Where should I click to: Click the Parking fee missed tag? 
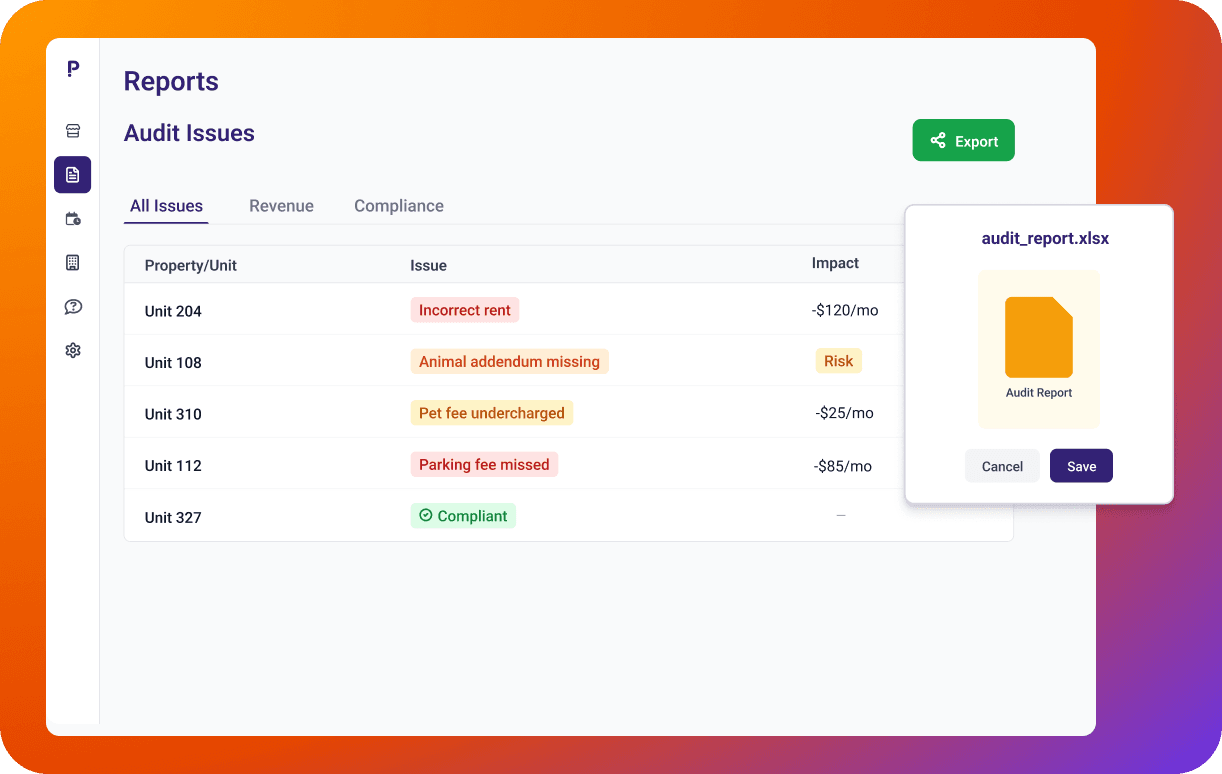click(484, 464)
